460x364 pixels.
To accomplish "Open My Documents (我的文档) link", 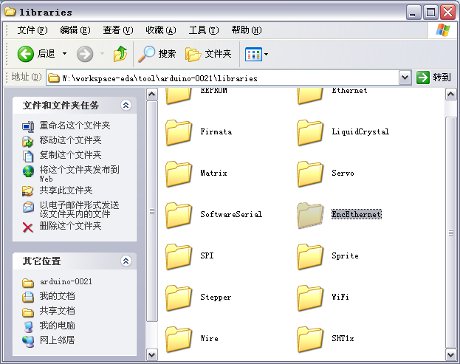I will (57, 296).
